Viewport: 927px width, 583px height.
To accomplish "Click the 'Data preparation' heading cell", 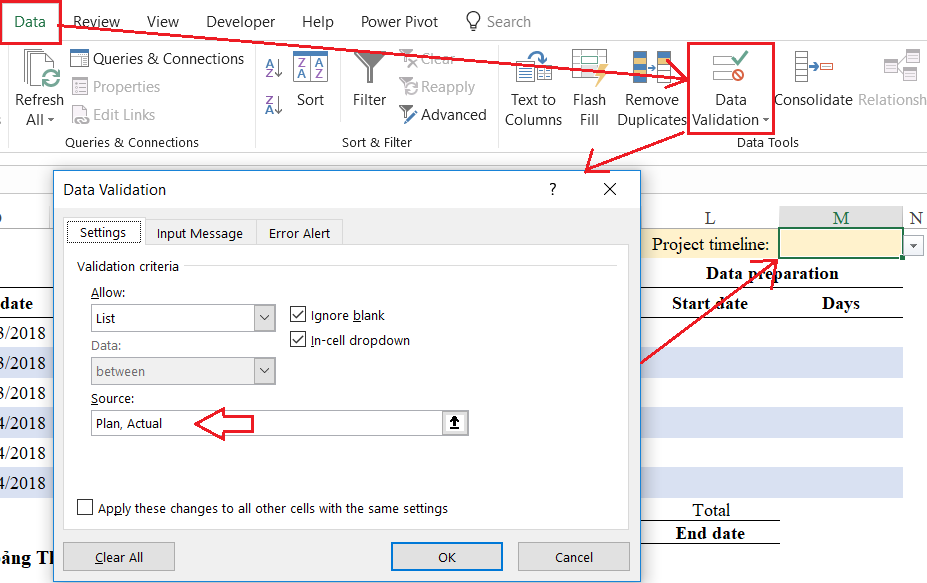I will [x=772, y=273].
